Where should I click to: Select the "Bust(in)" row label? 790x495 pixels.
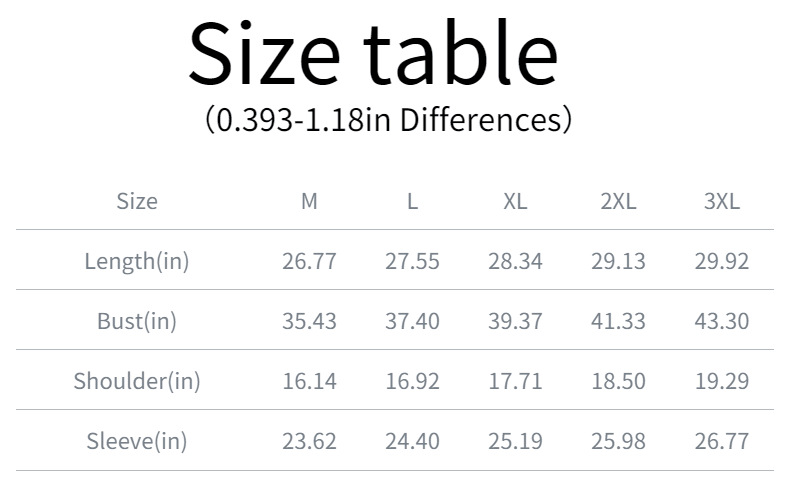(137, 322)
